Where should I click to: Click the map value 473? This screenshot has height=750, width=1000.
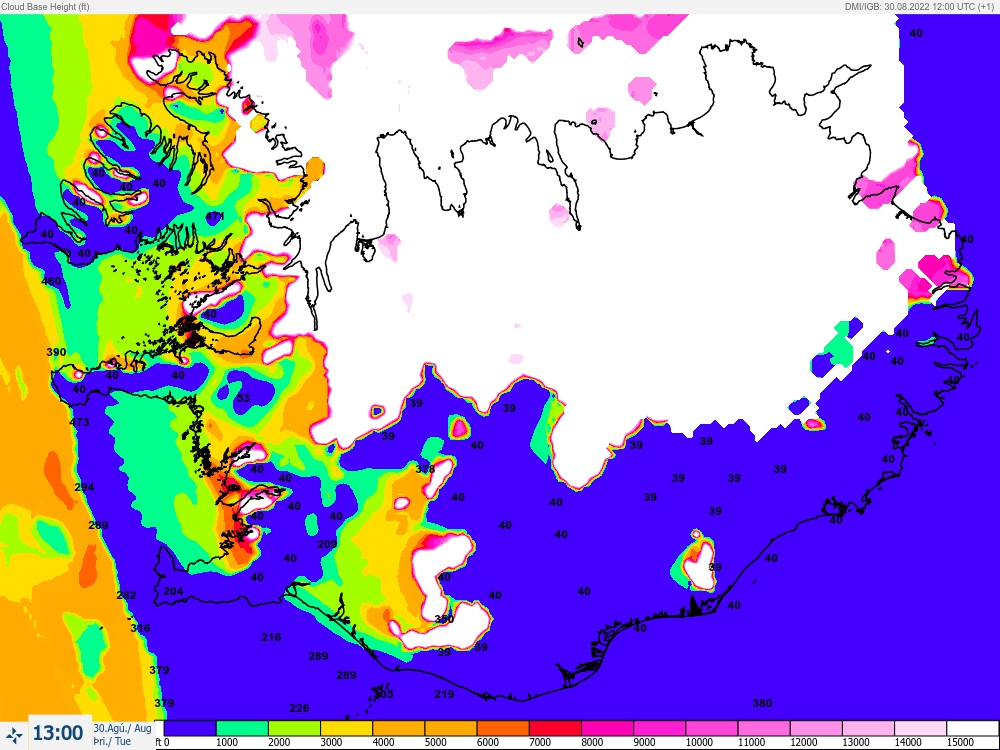[x=79, y=422]
